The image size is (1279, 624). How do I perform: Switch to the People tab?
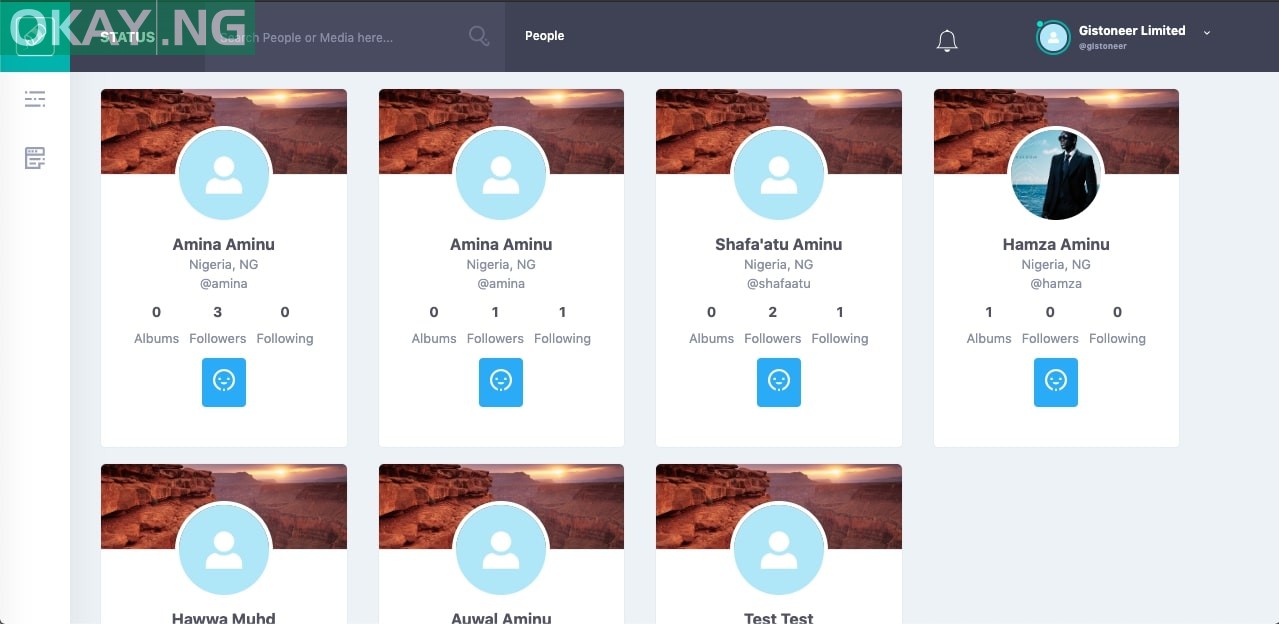tap(544, 36)
